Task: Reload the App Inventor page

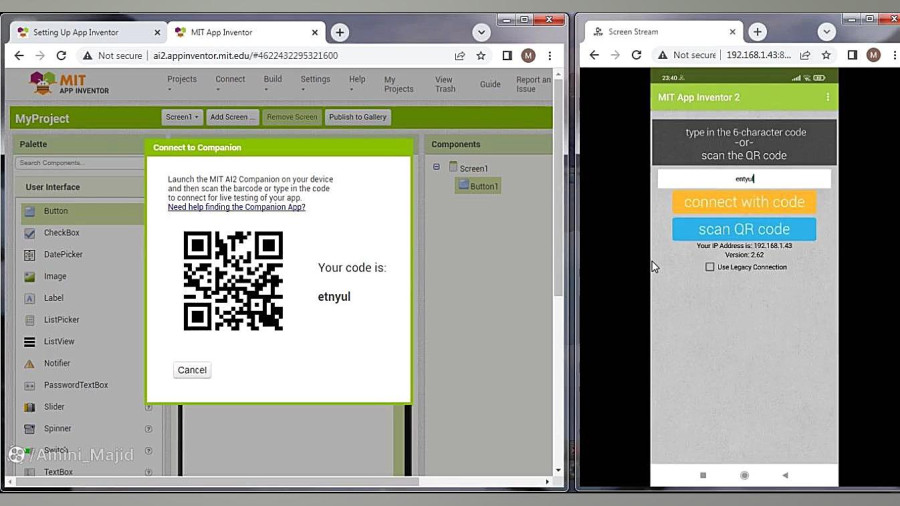Action: point(61,56)
